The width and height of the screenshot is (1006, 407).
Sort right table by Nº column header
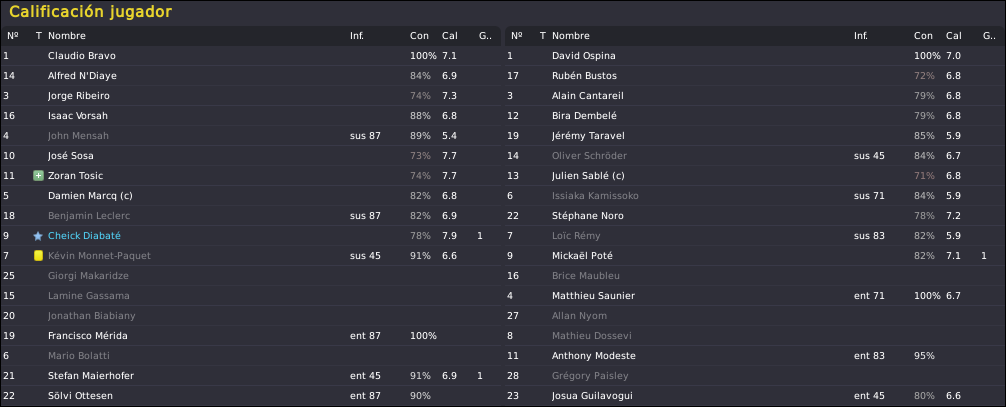[x=516, y=36]
